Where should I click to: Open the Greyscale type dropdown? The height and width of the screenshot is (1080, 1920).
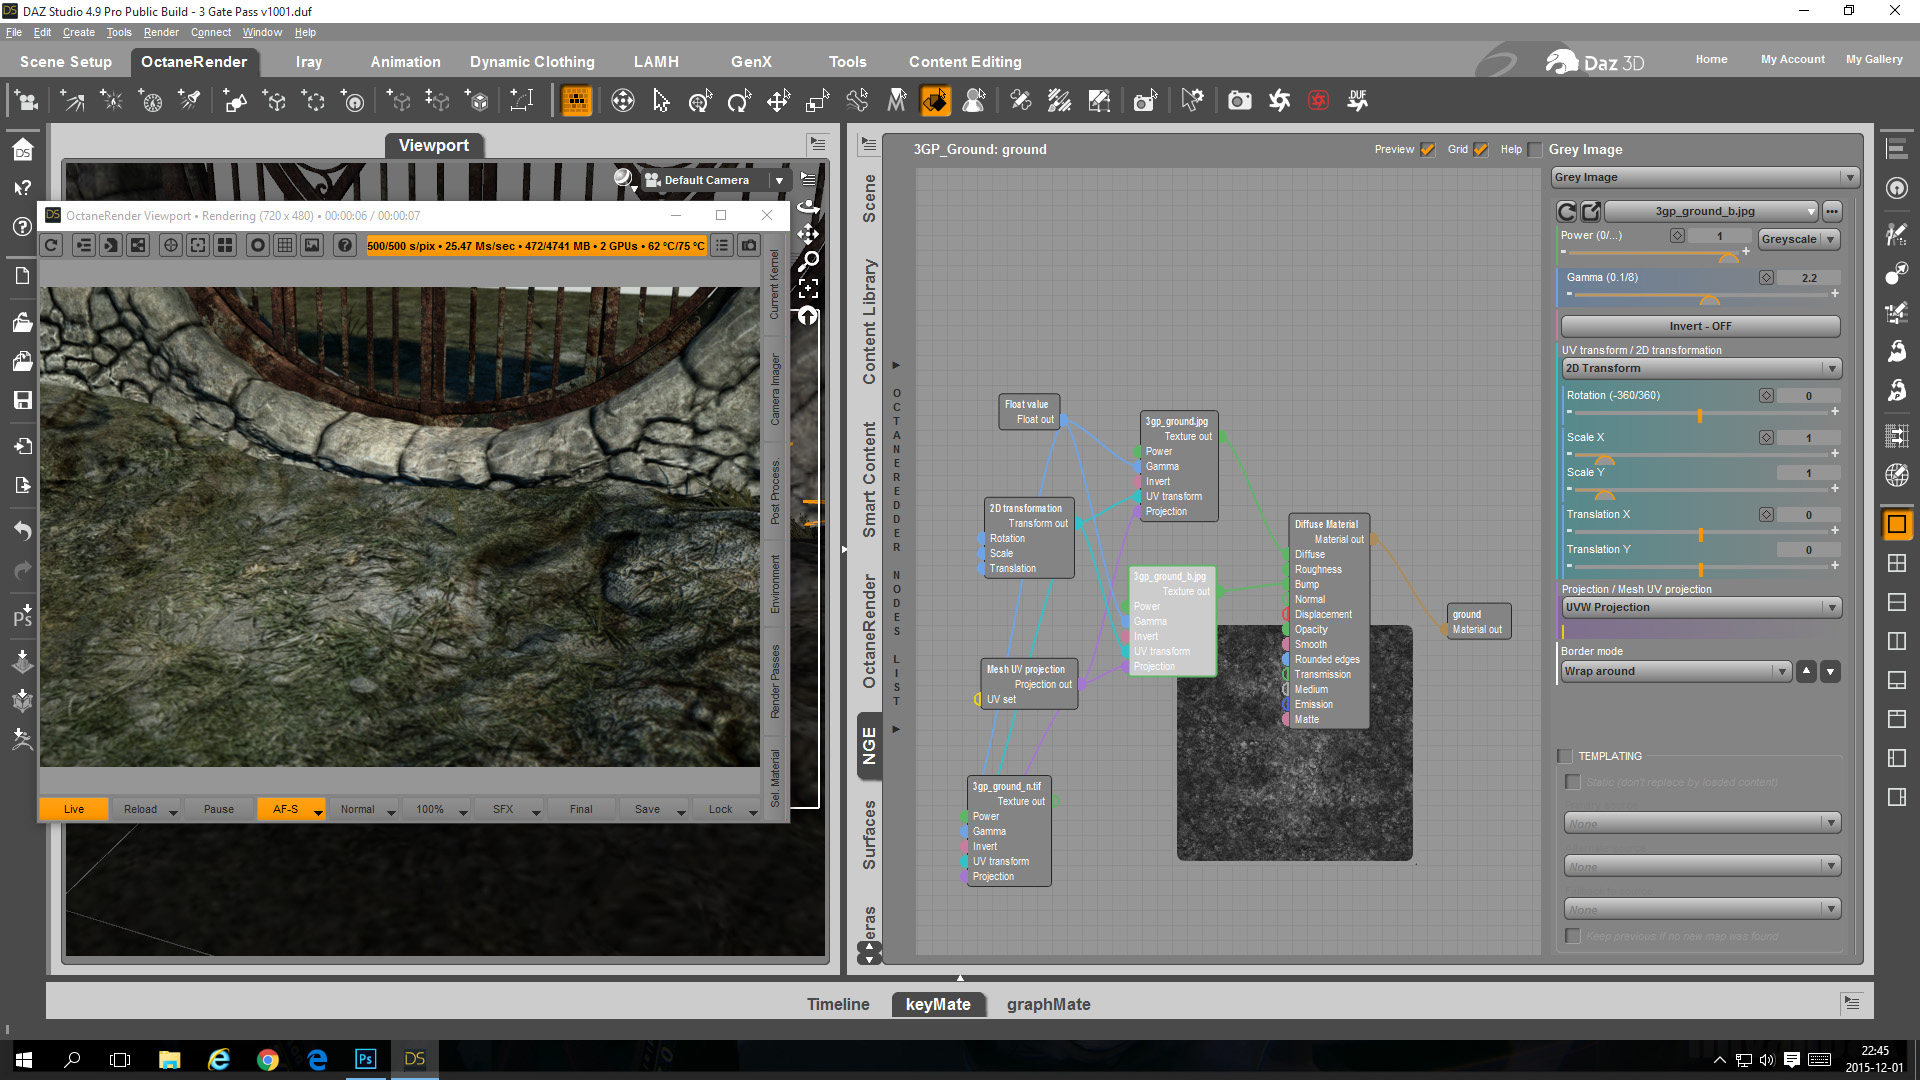tap(1798, 240)
